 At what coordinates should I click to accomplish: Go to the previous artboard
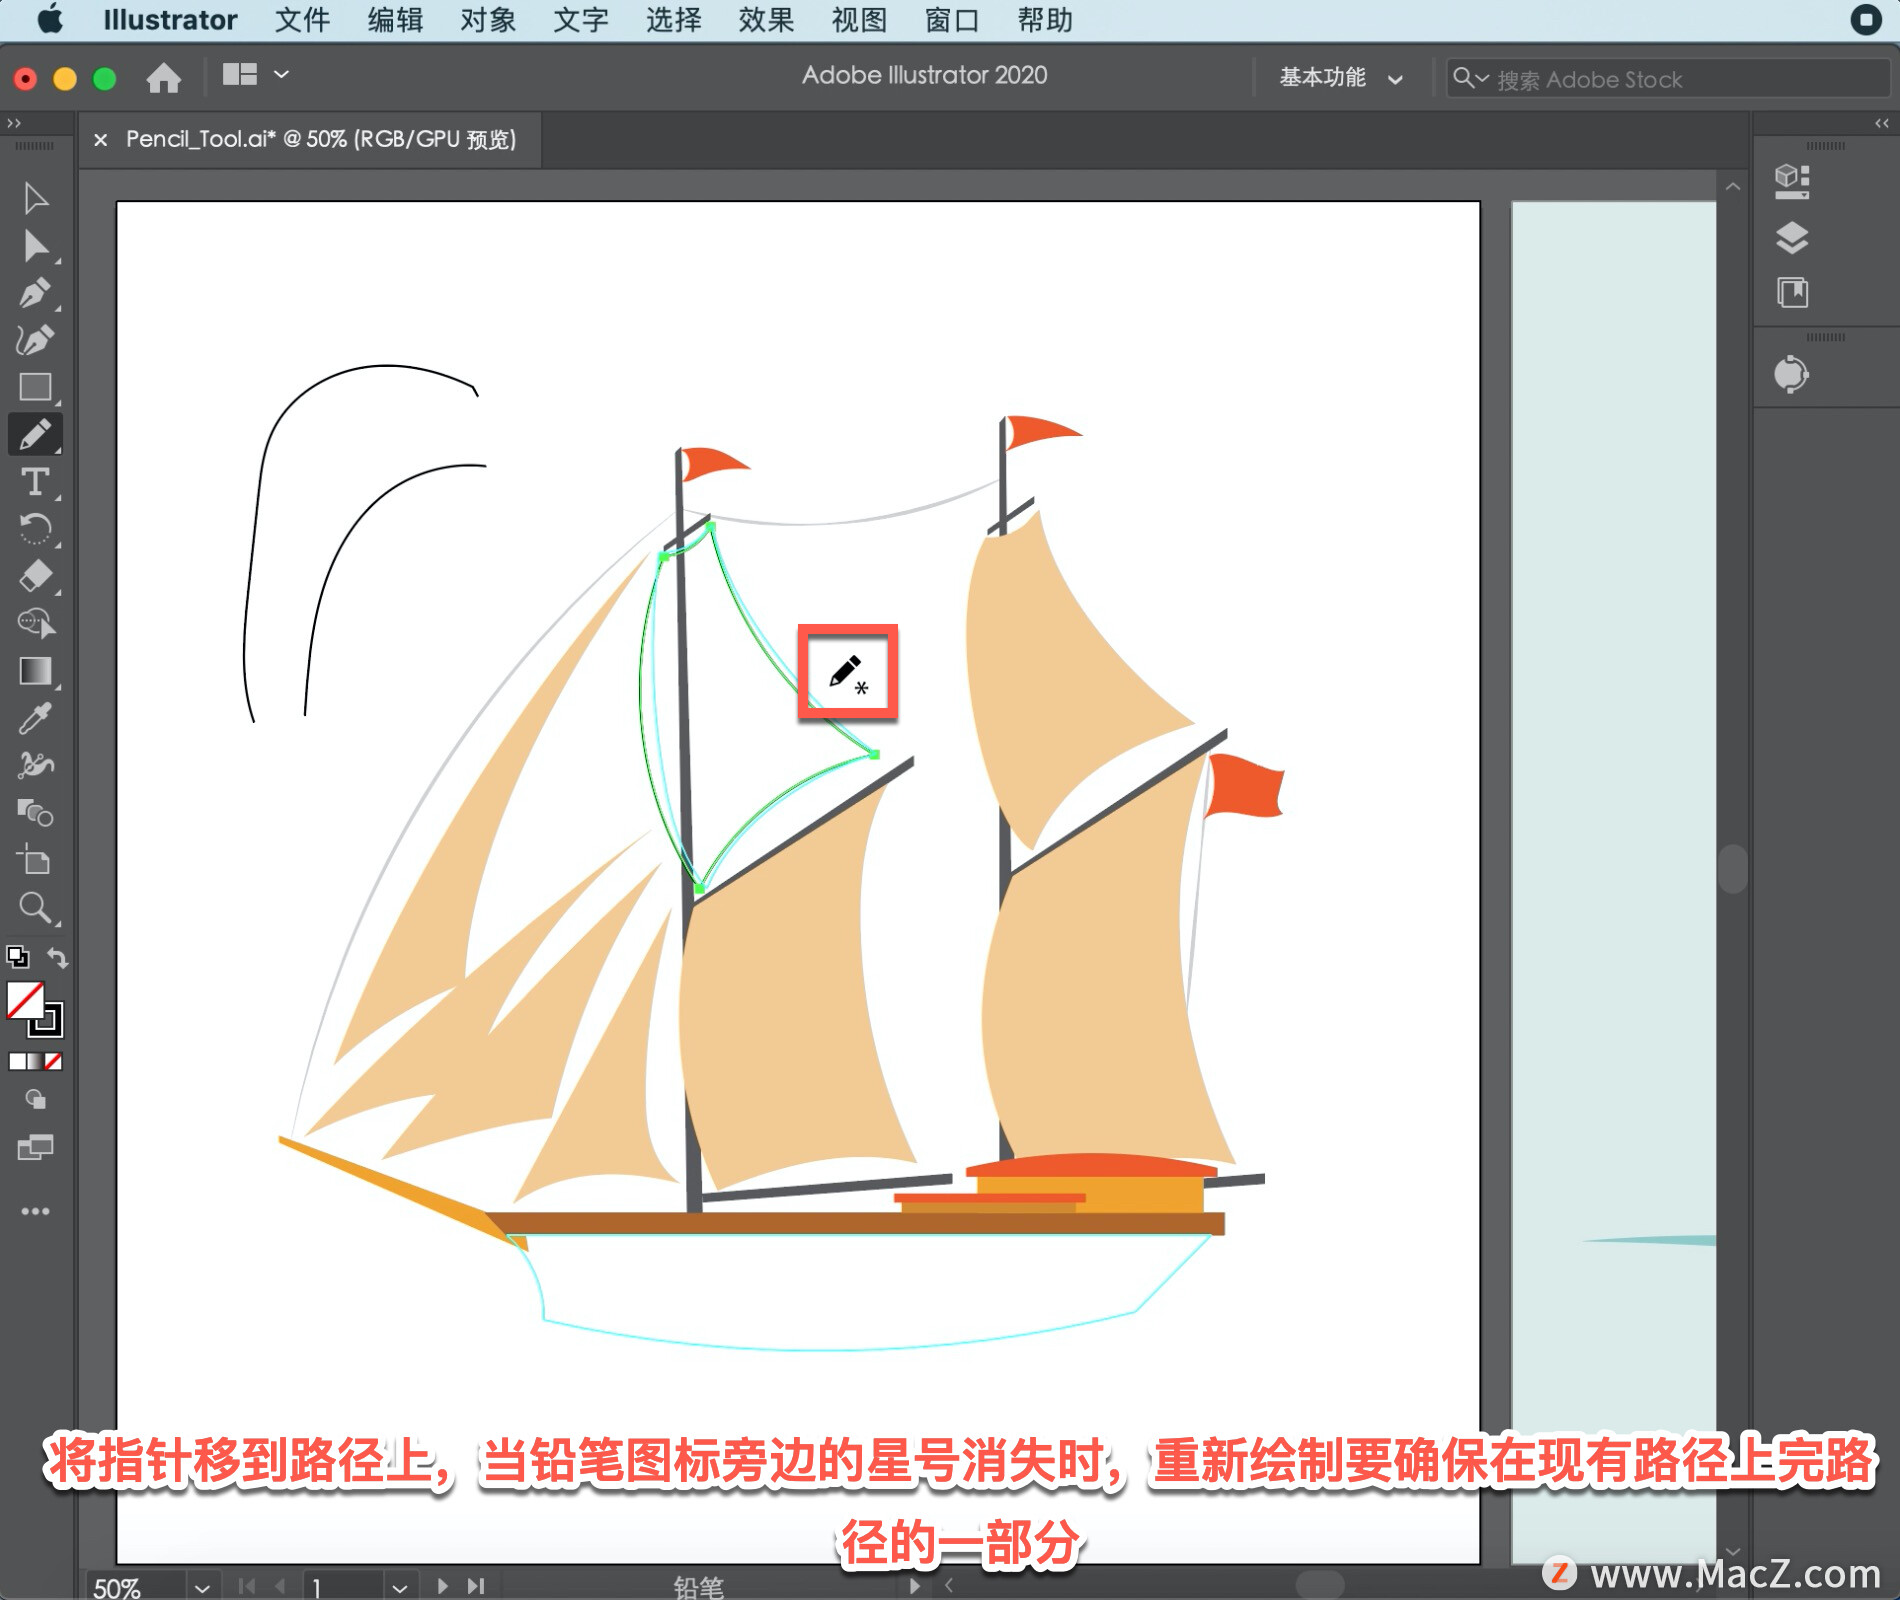pos(279,1586)
